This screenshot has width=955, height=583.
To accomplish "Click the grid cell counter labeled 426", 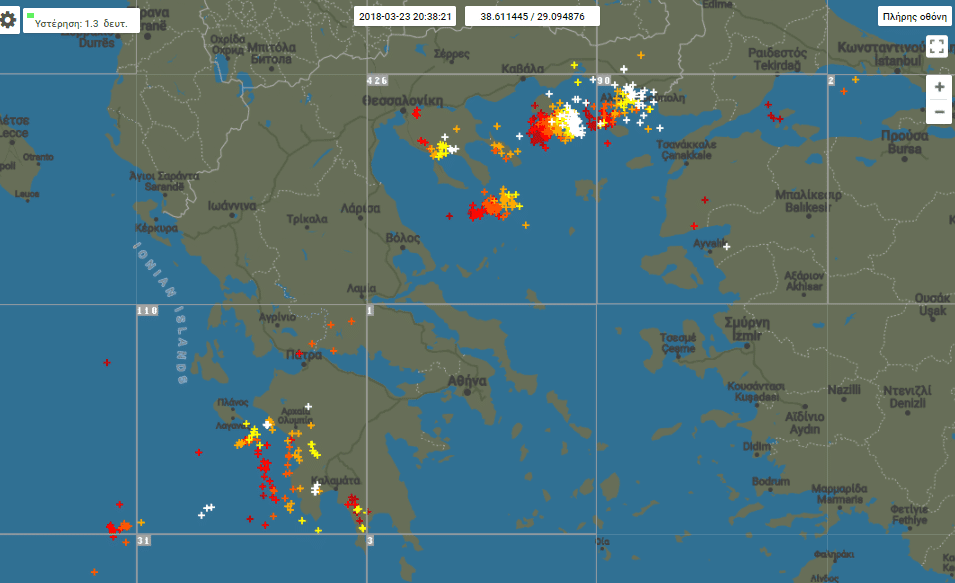I will [377, 80].
